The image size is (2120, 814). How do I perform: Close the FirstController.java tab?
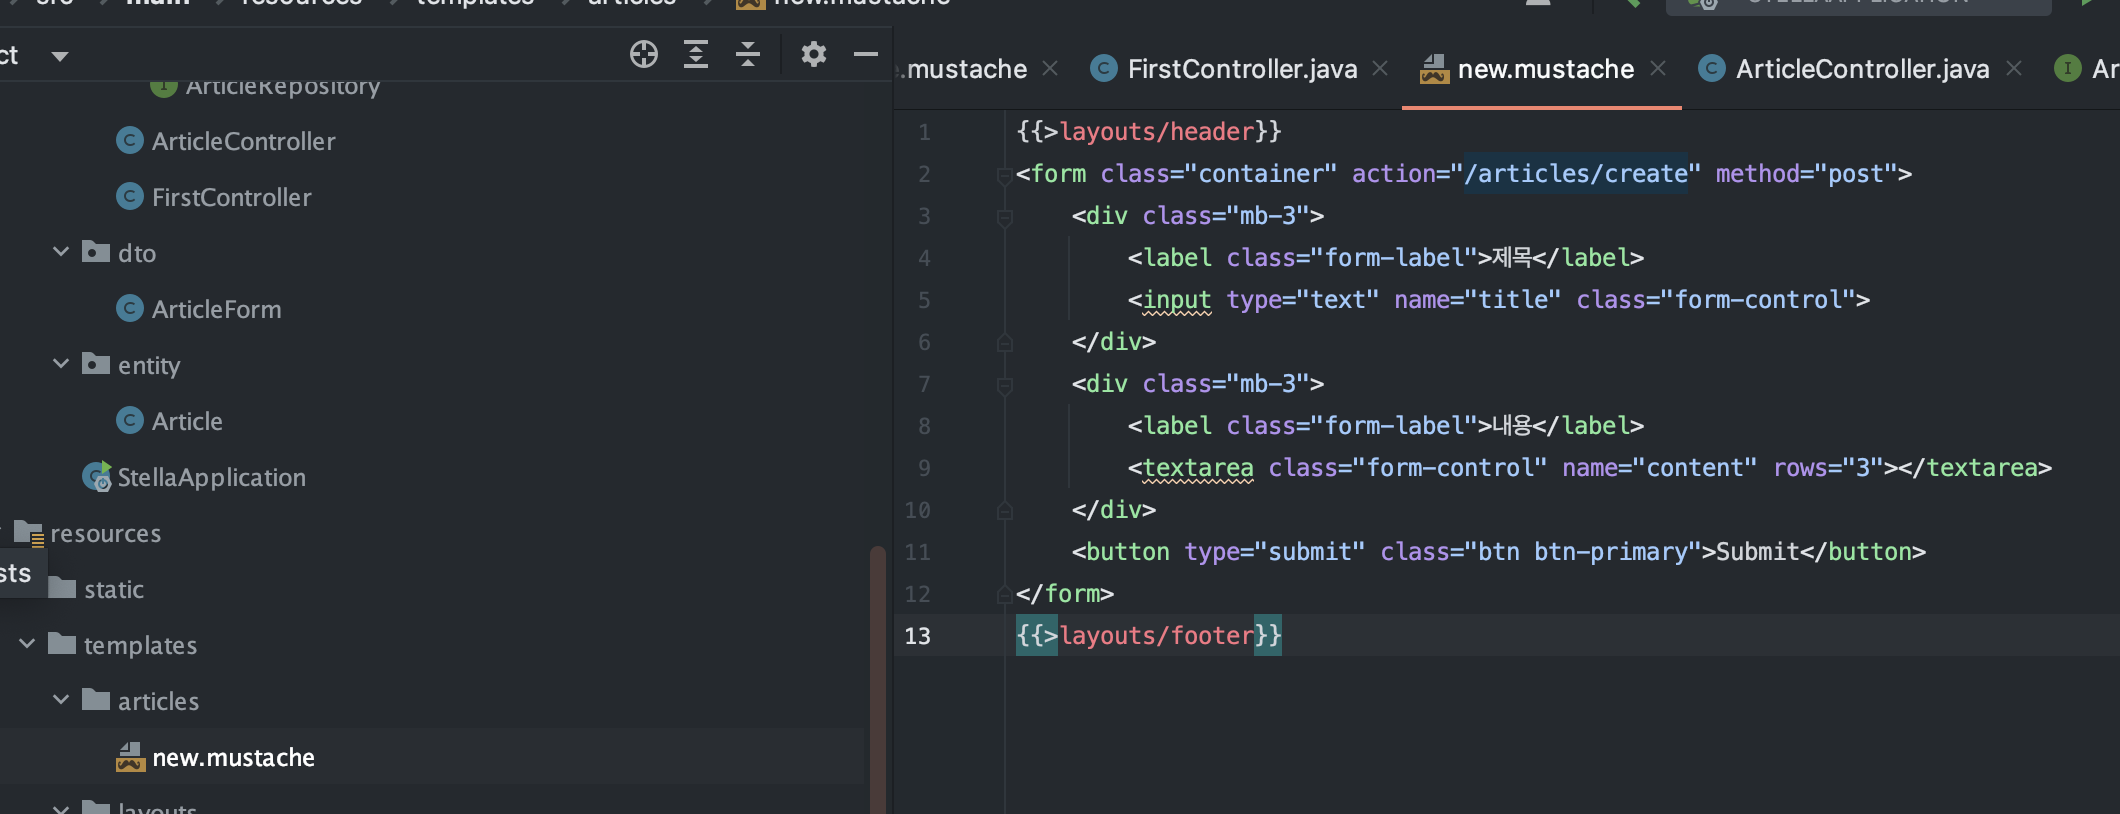(x=1380, y=68)
